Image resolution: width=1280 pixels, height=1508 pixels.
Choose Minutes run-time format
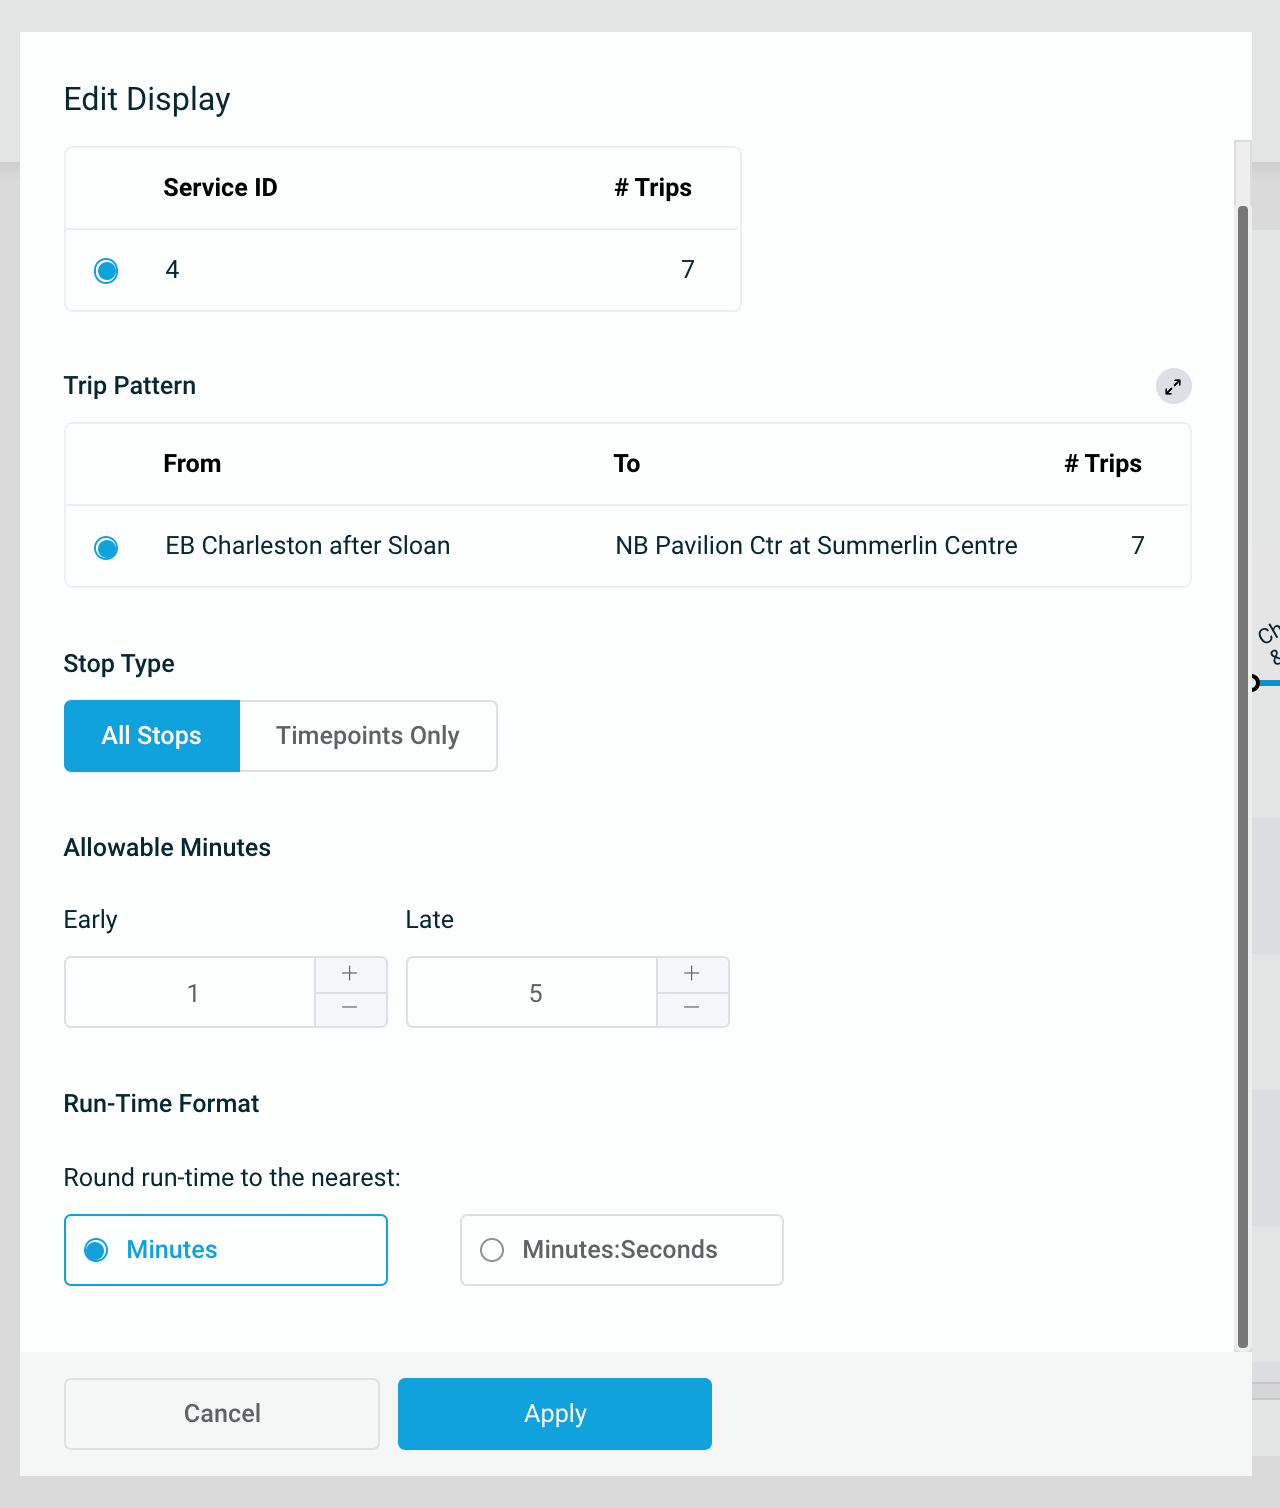97,1250
